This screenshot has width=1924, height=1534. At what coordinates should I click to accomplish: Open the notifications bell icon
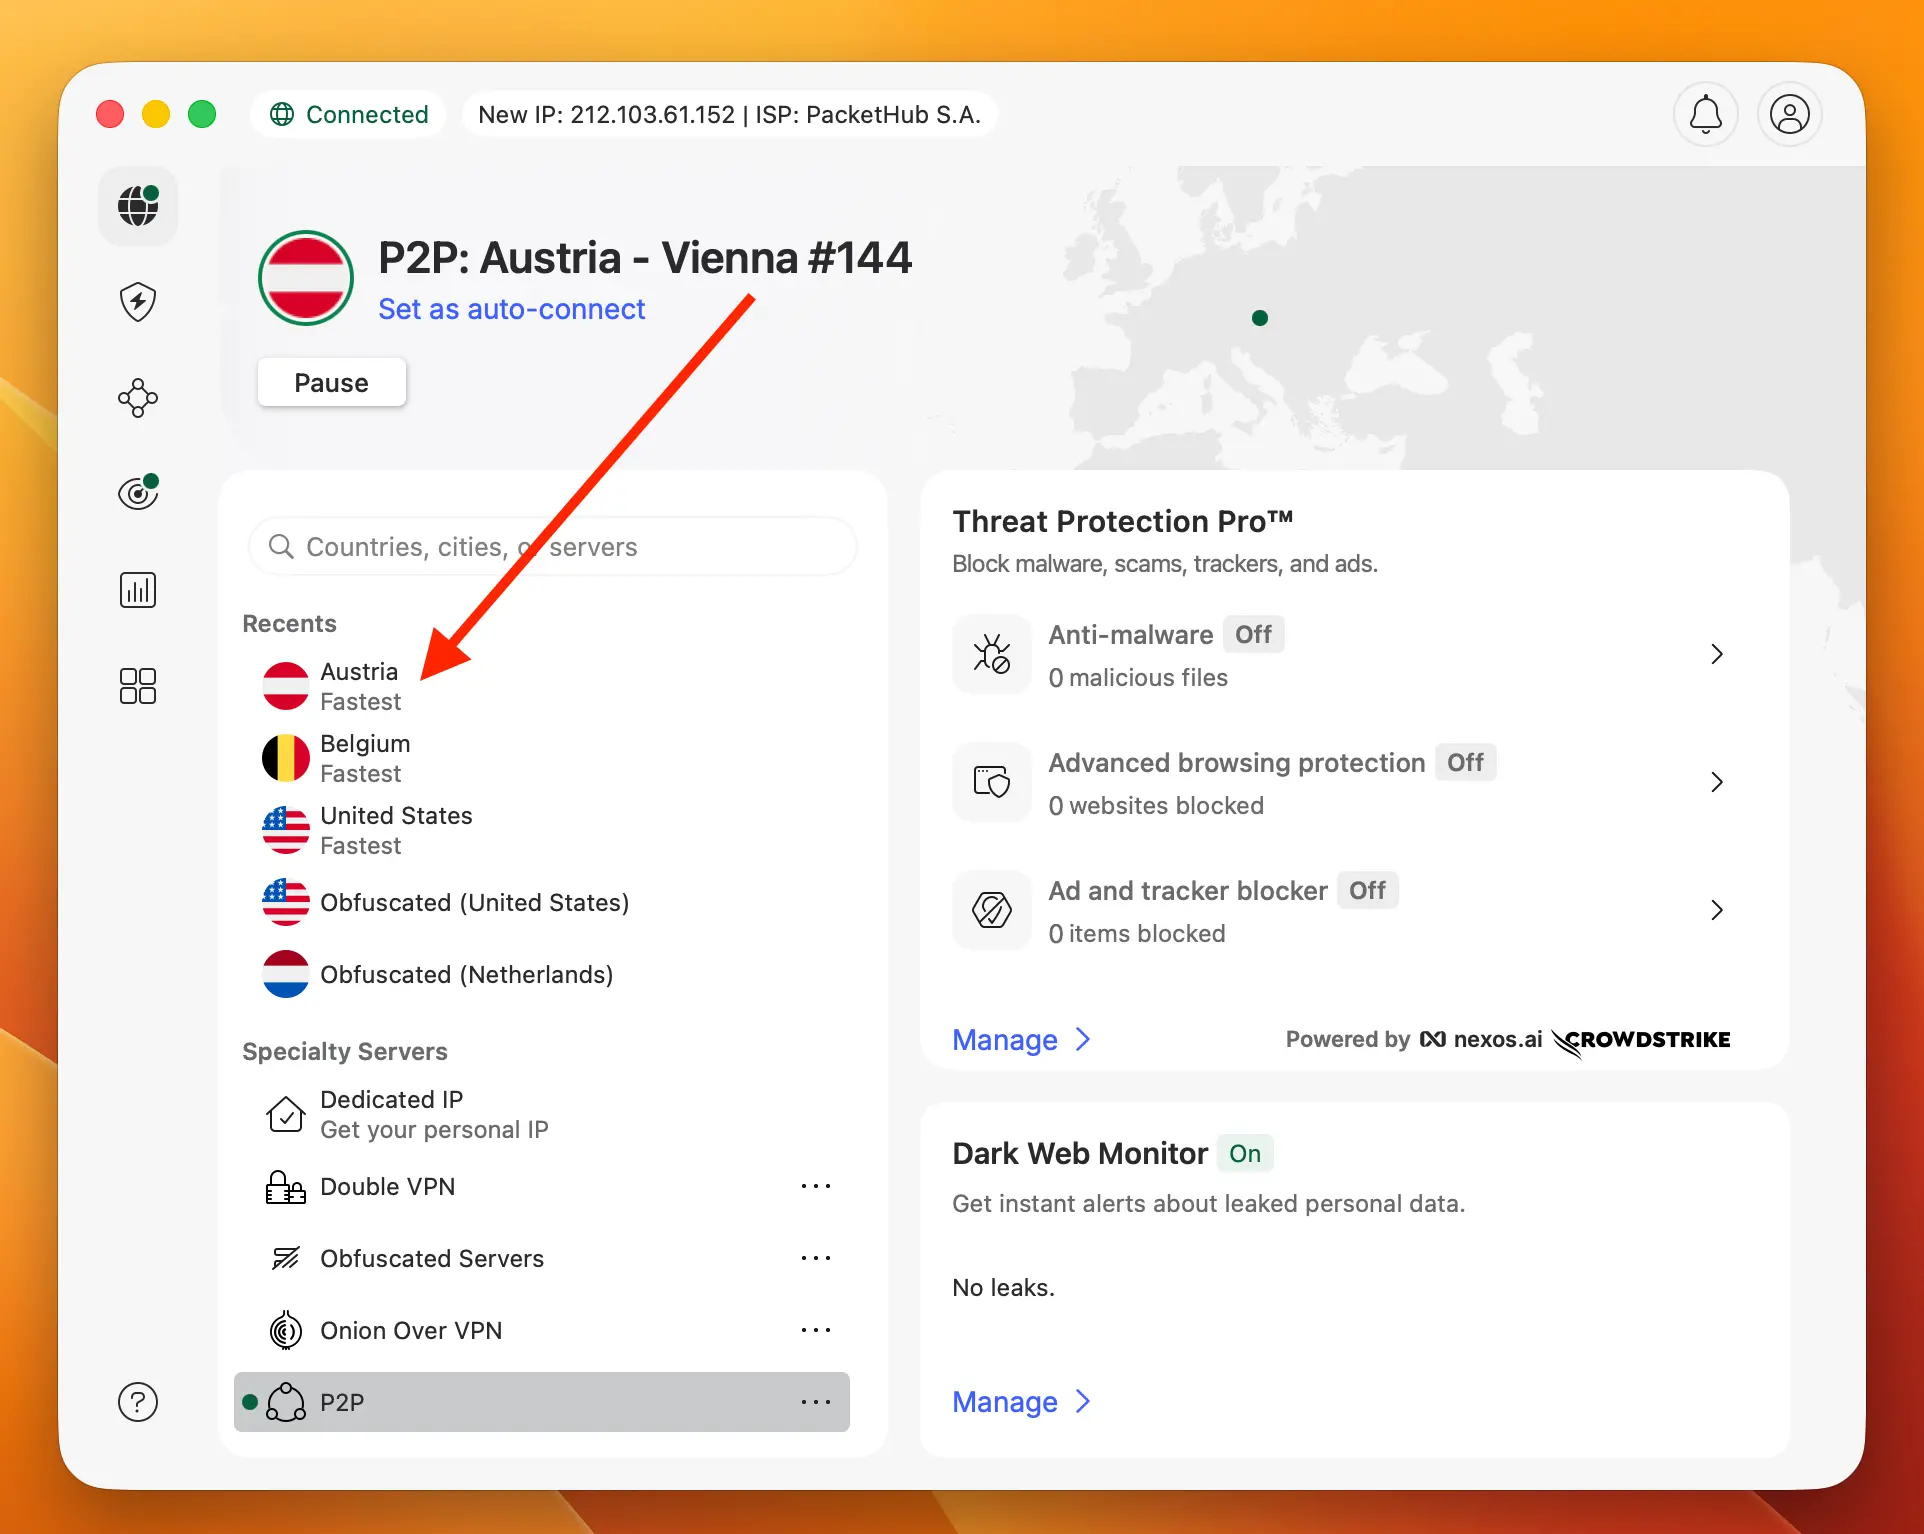click(1705, 114)
